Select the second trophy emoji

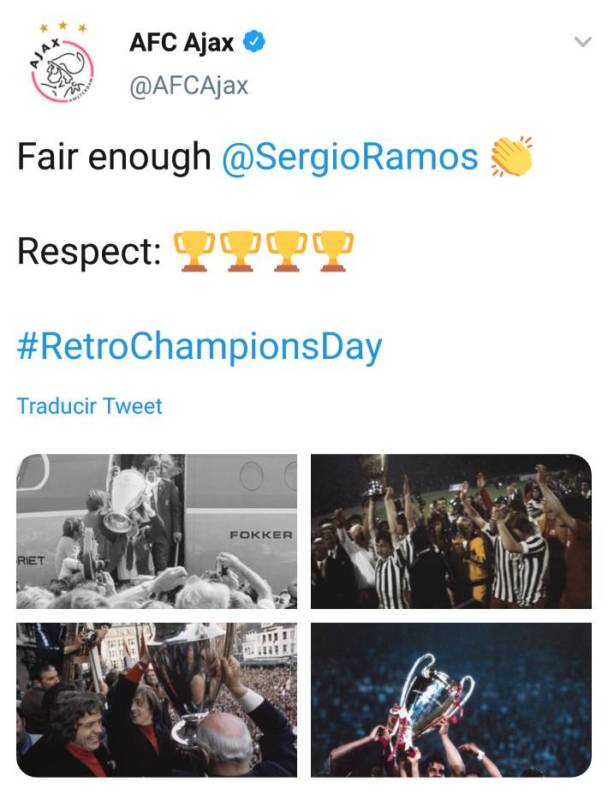click(x=240, y=251)
